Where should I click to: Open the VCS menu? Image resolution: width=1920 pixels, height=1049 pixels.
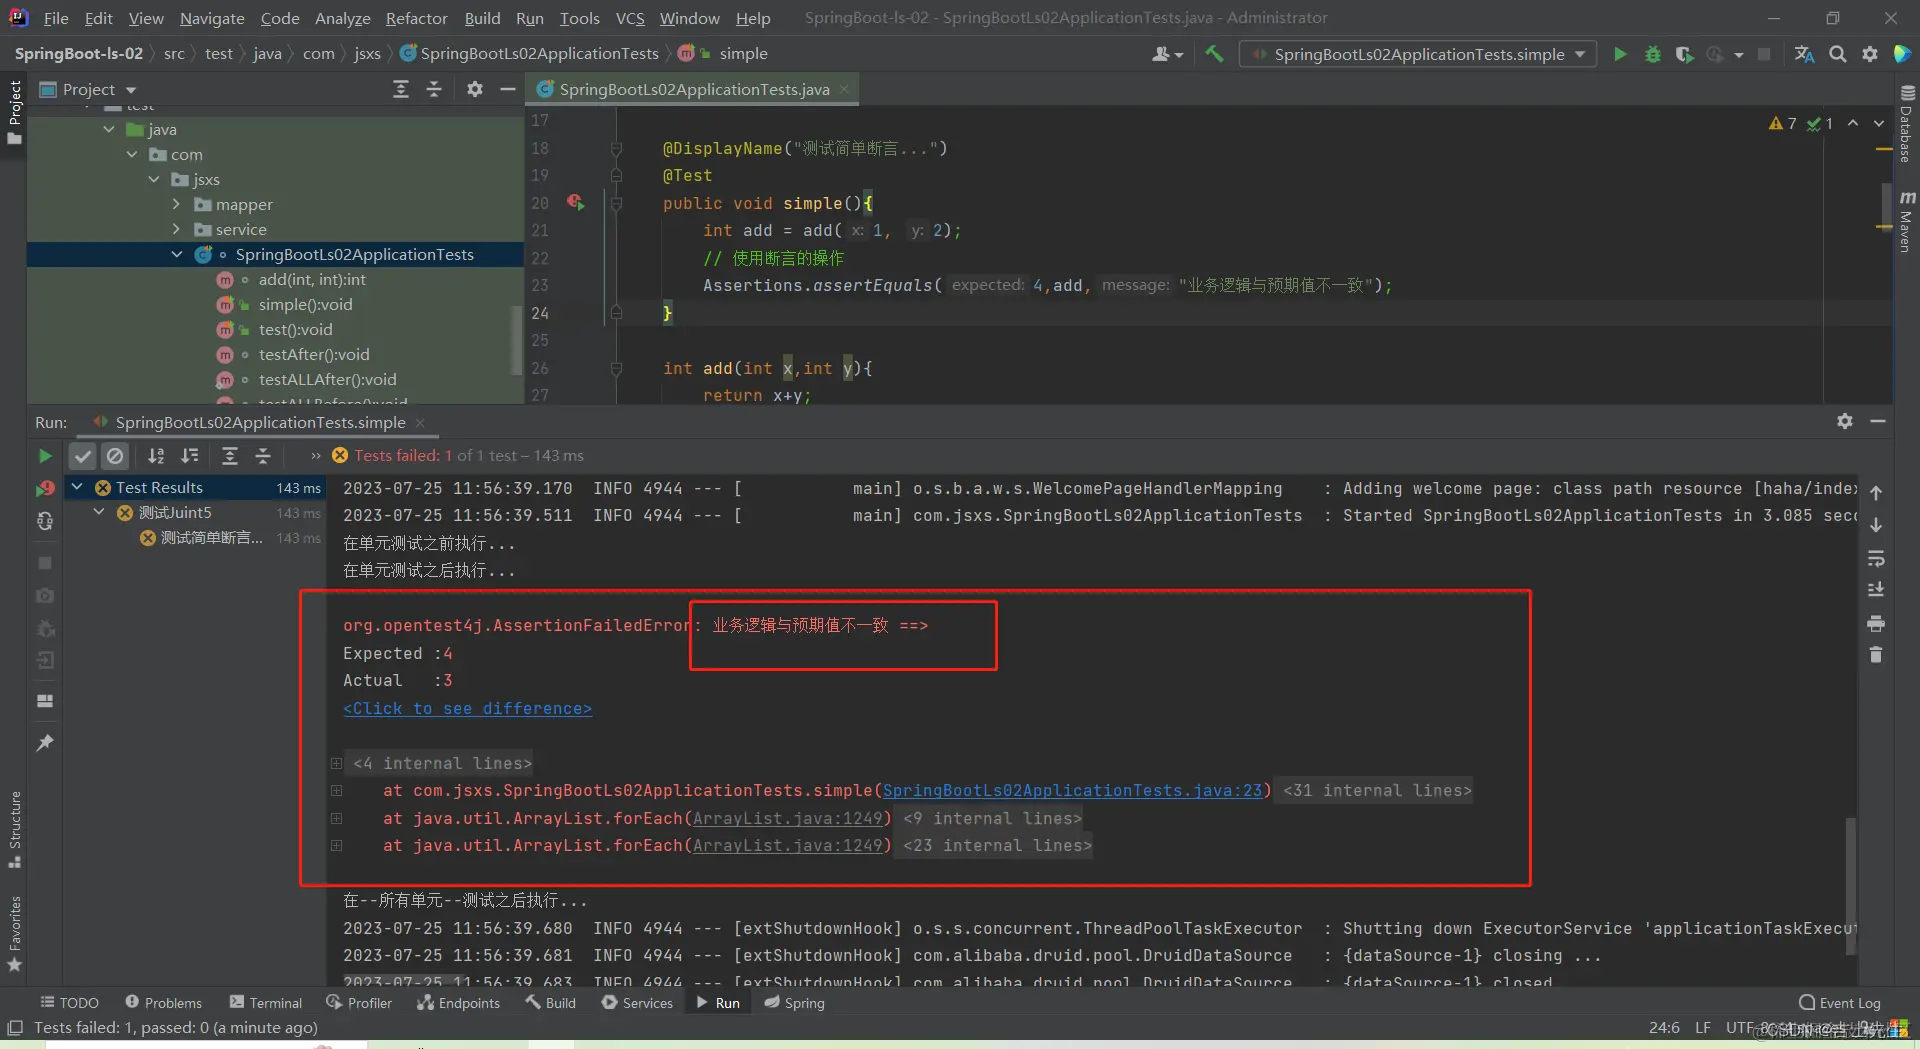630,18
